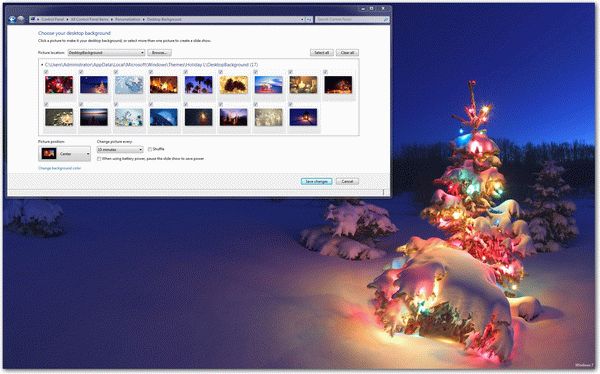Click the Save changes button
This screenshot has height=374, width=600.
316,181
